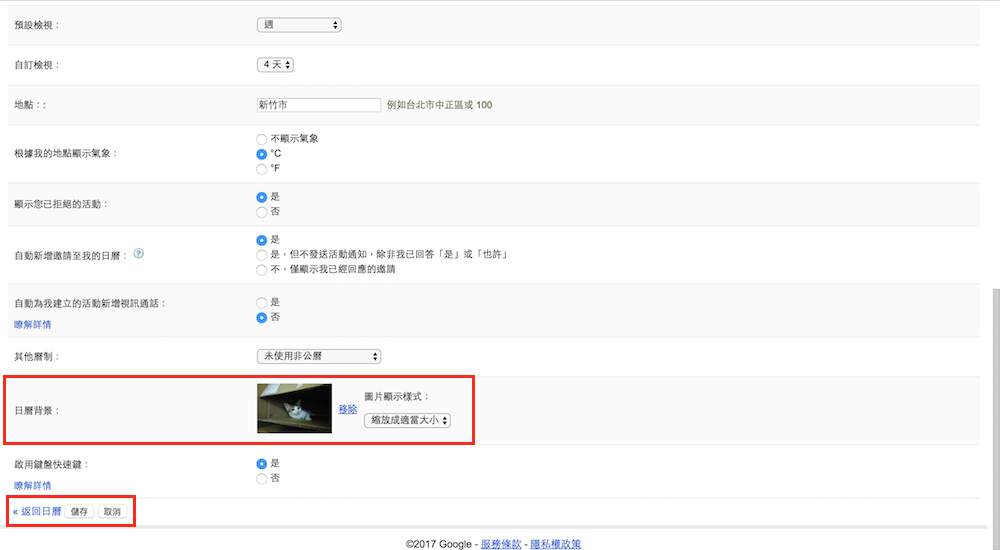Click the 移除 link for calendar background
The height and width of the screenshot is (550, 1000).
pyautogui.click(x=348, y=409)
